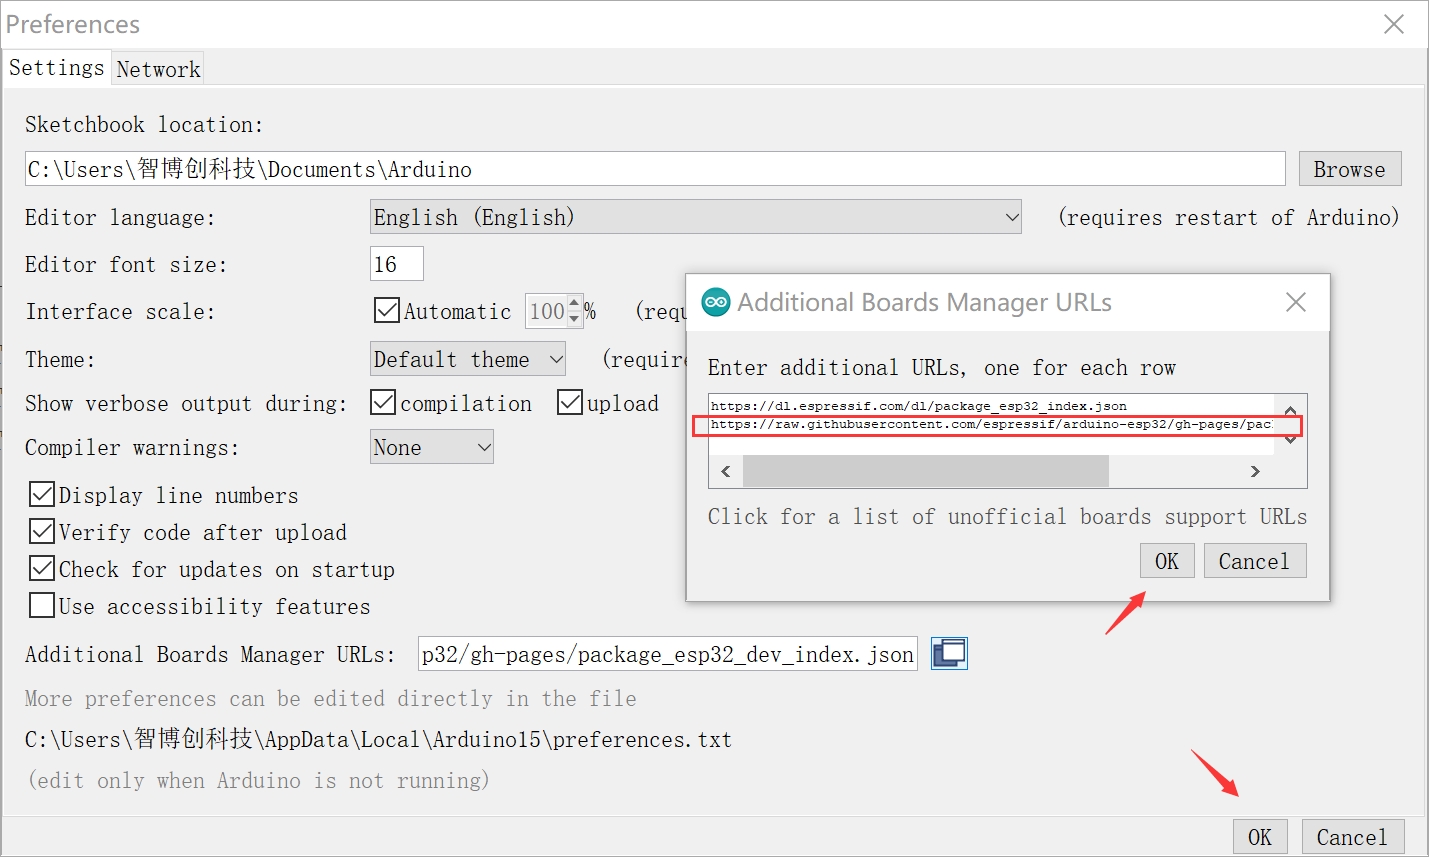Click the Arduino logo in the URLs dialog

(x=716, y=302)
